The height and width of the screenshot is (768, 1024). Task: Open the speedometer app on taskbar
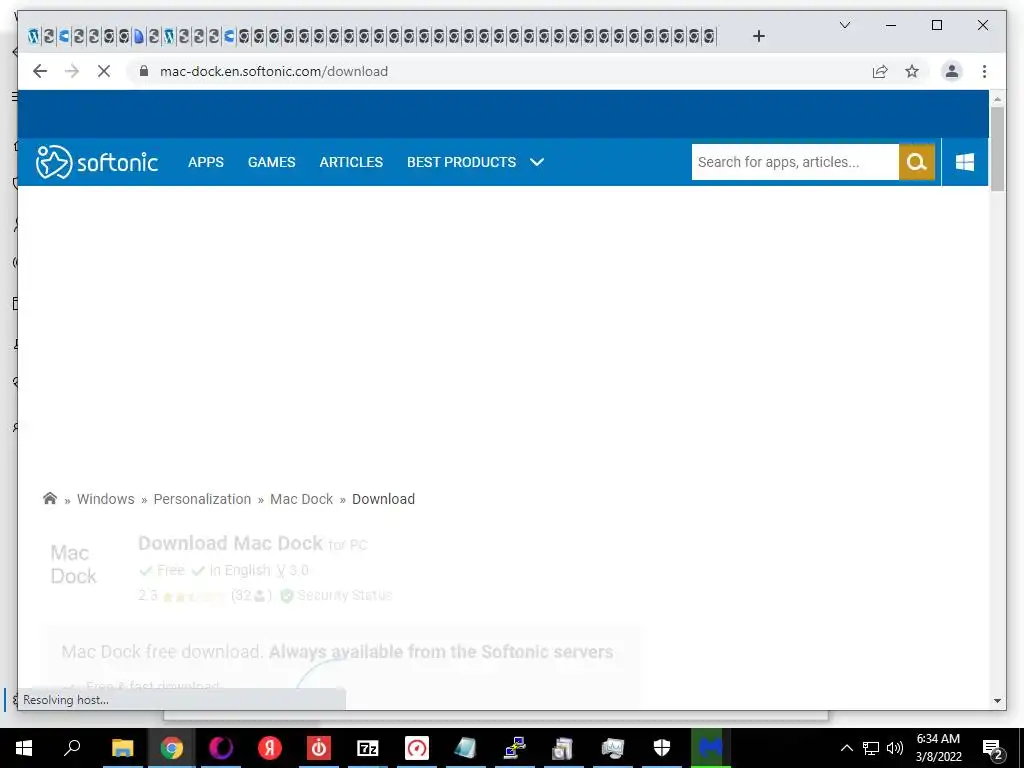pyautogui.click(x=417, y=748)
